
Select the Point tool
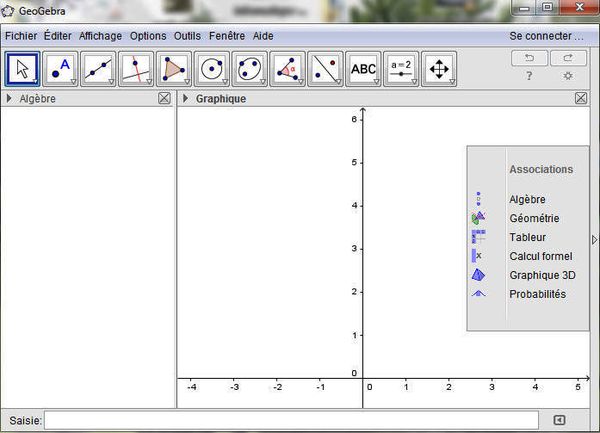pyautogui.click(x=60, y=69)
